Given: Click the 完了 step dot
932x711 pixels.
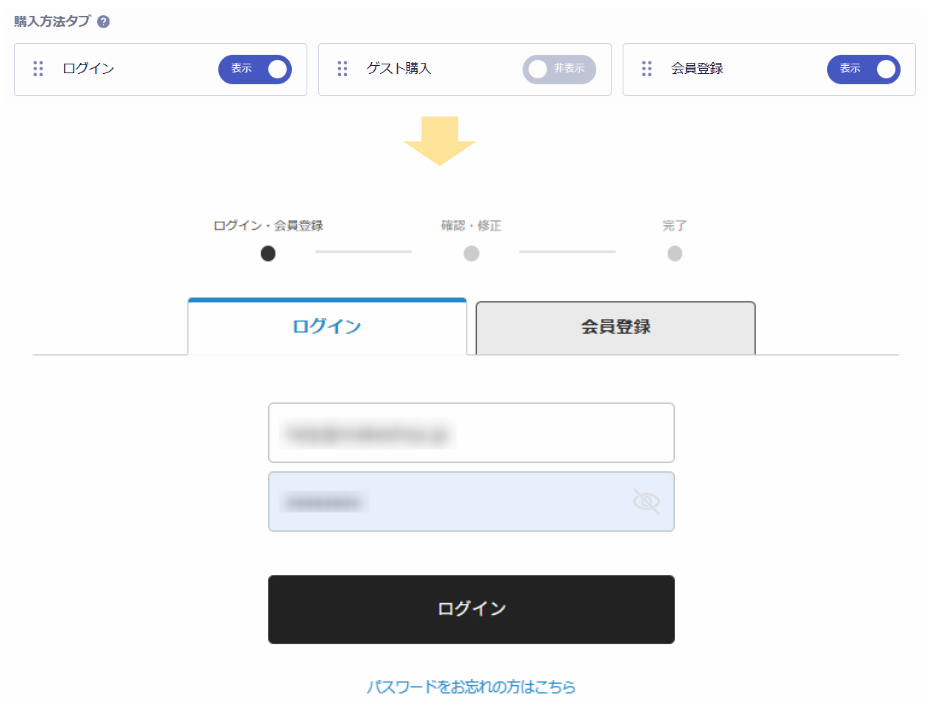Looking at the screenshot, I should tap(675, 254).
